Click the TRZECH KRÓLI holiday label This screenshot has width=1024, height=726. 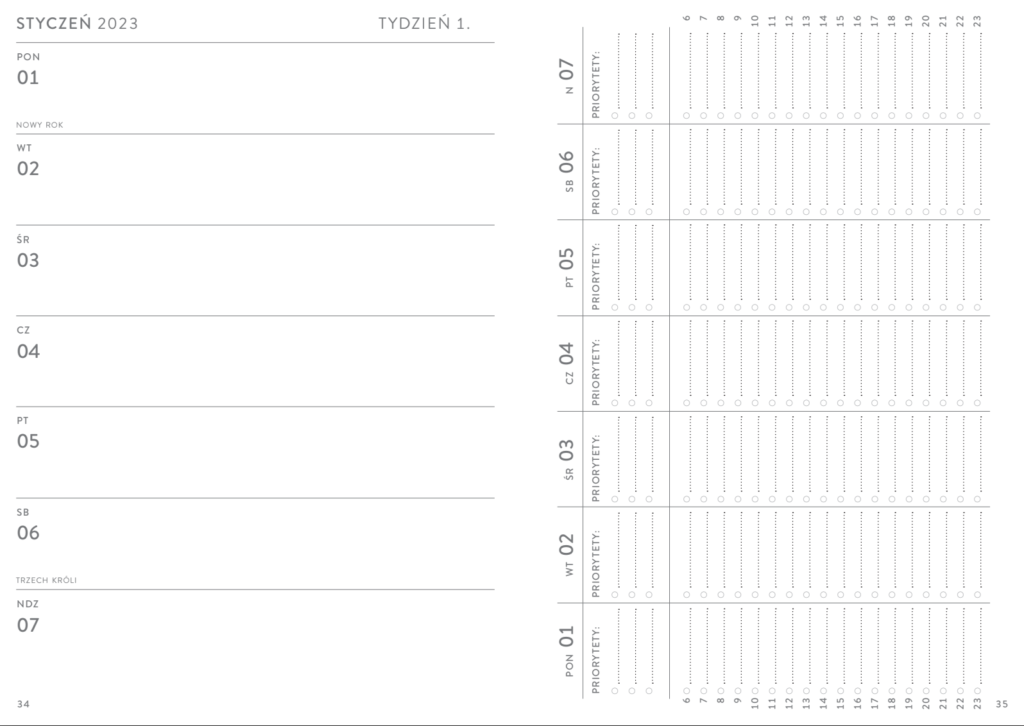pyautogui.click(x=47, y=580)
